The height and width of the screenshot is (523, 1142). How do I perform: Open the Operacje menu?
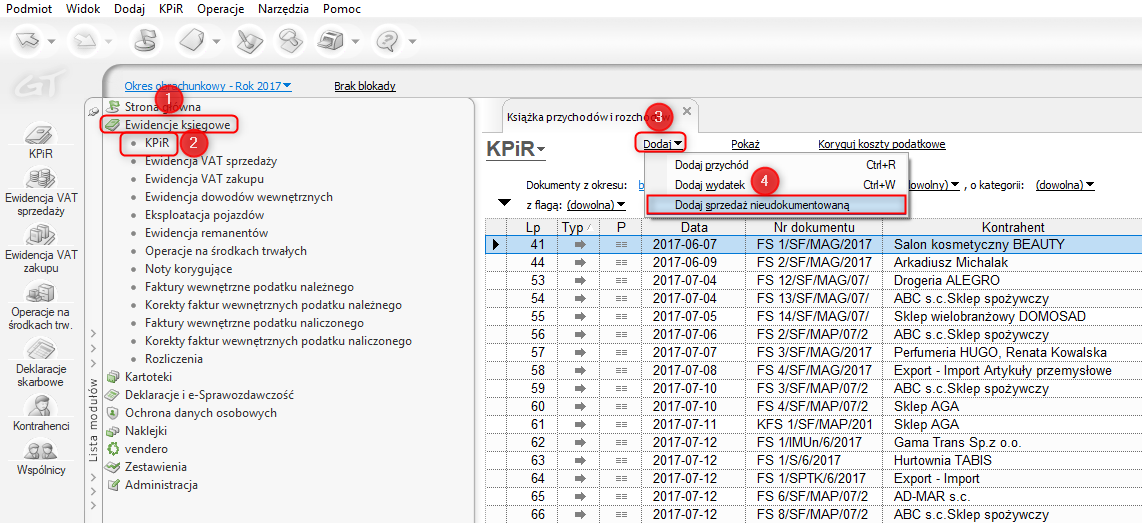221,8
